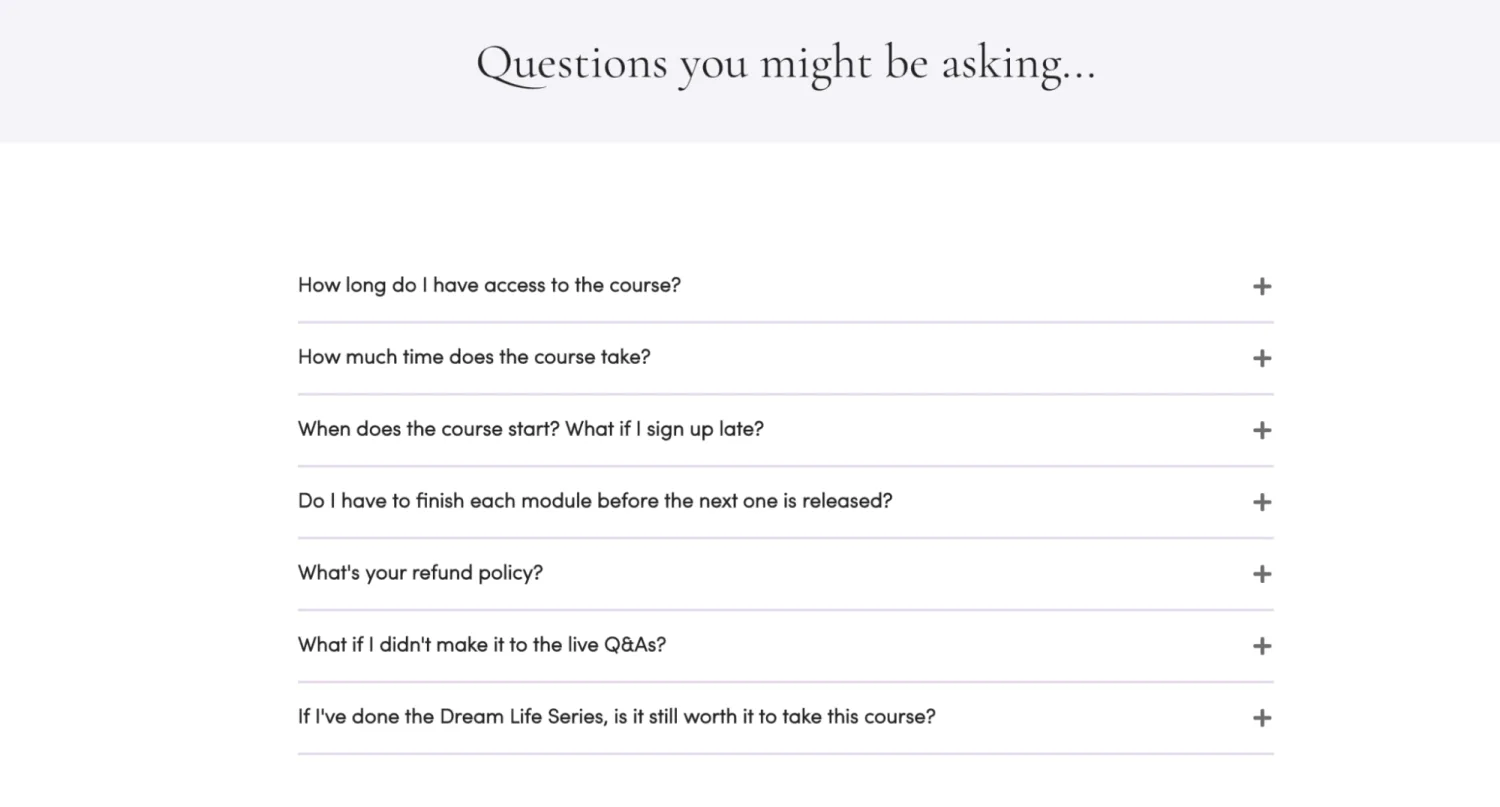Viewport: 1500px width, 807px height.
Task: Click the "Questions you might be asking..." heading
Action: point(786,64)
